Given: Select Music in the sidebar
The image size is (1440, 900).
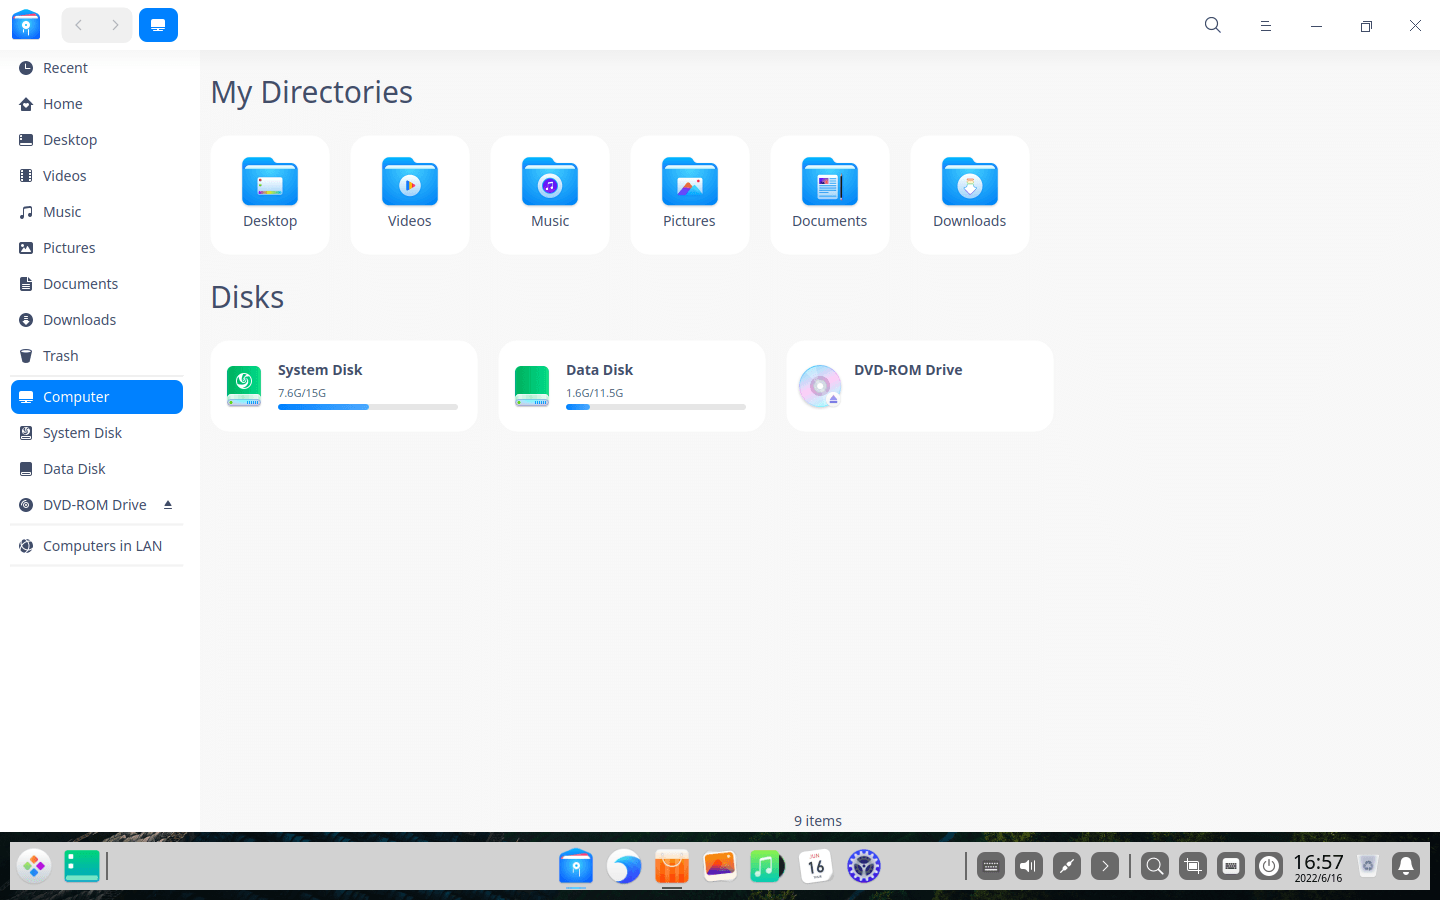Looking at the screenshot, I should [97, 212].
